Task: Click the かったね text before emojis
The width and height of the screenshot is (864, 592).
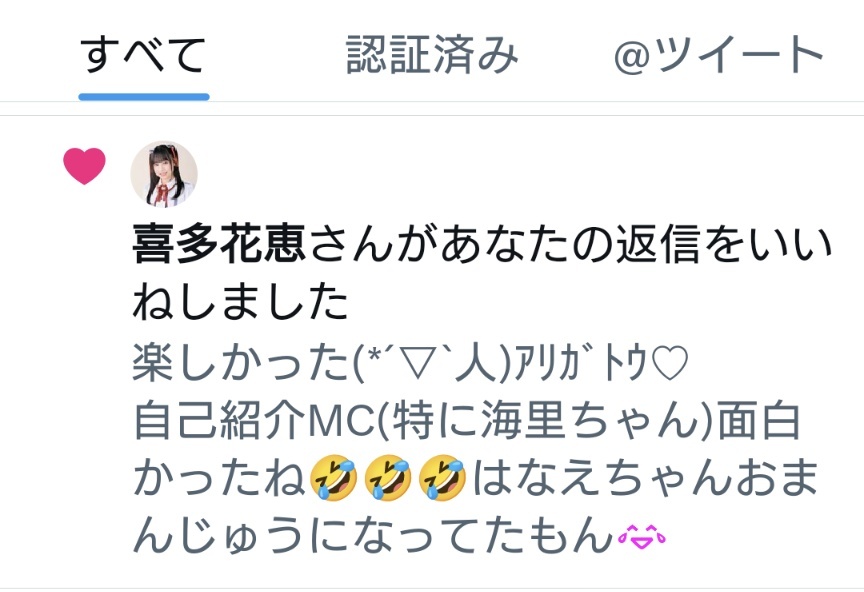Action: pyautogui.click(x=219, y=477)
